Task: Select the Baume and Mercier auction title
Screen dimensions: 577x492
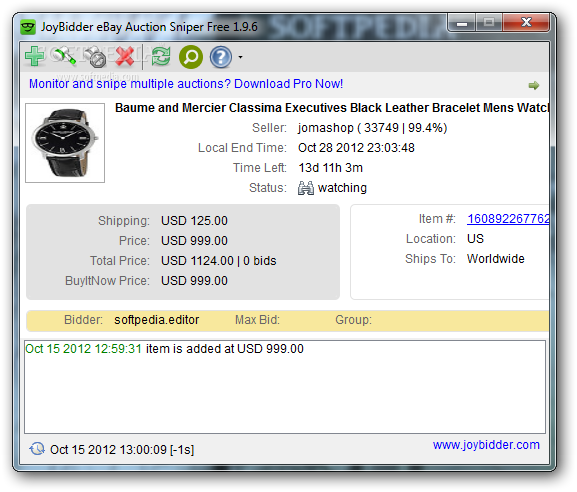Action: (332, 108)
